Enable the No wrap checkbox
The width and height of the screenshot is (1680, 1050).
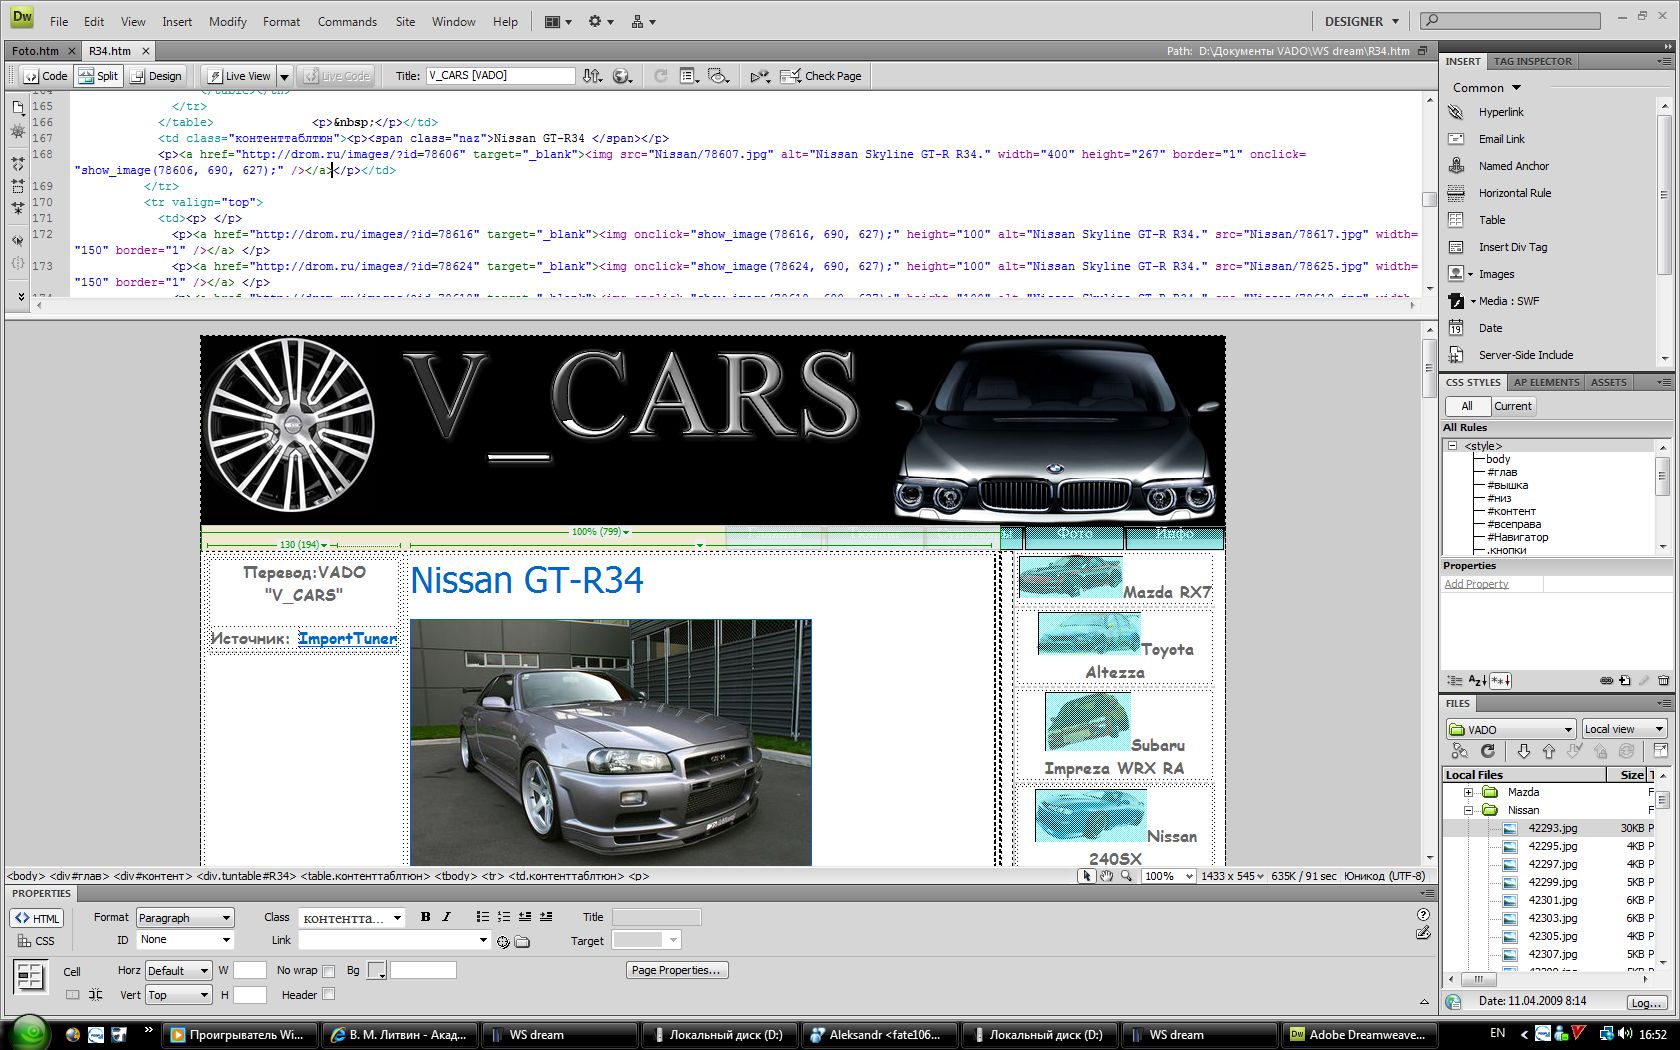coord(328,971)
